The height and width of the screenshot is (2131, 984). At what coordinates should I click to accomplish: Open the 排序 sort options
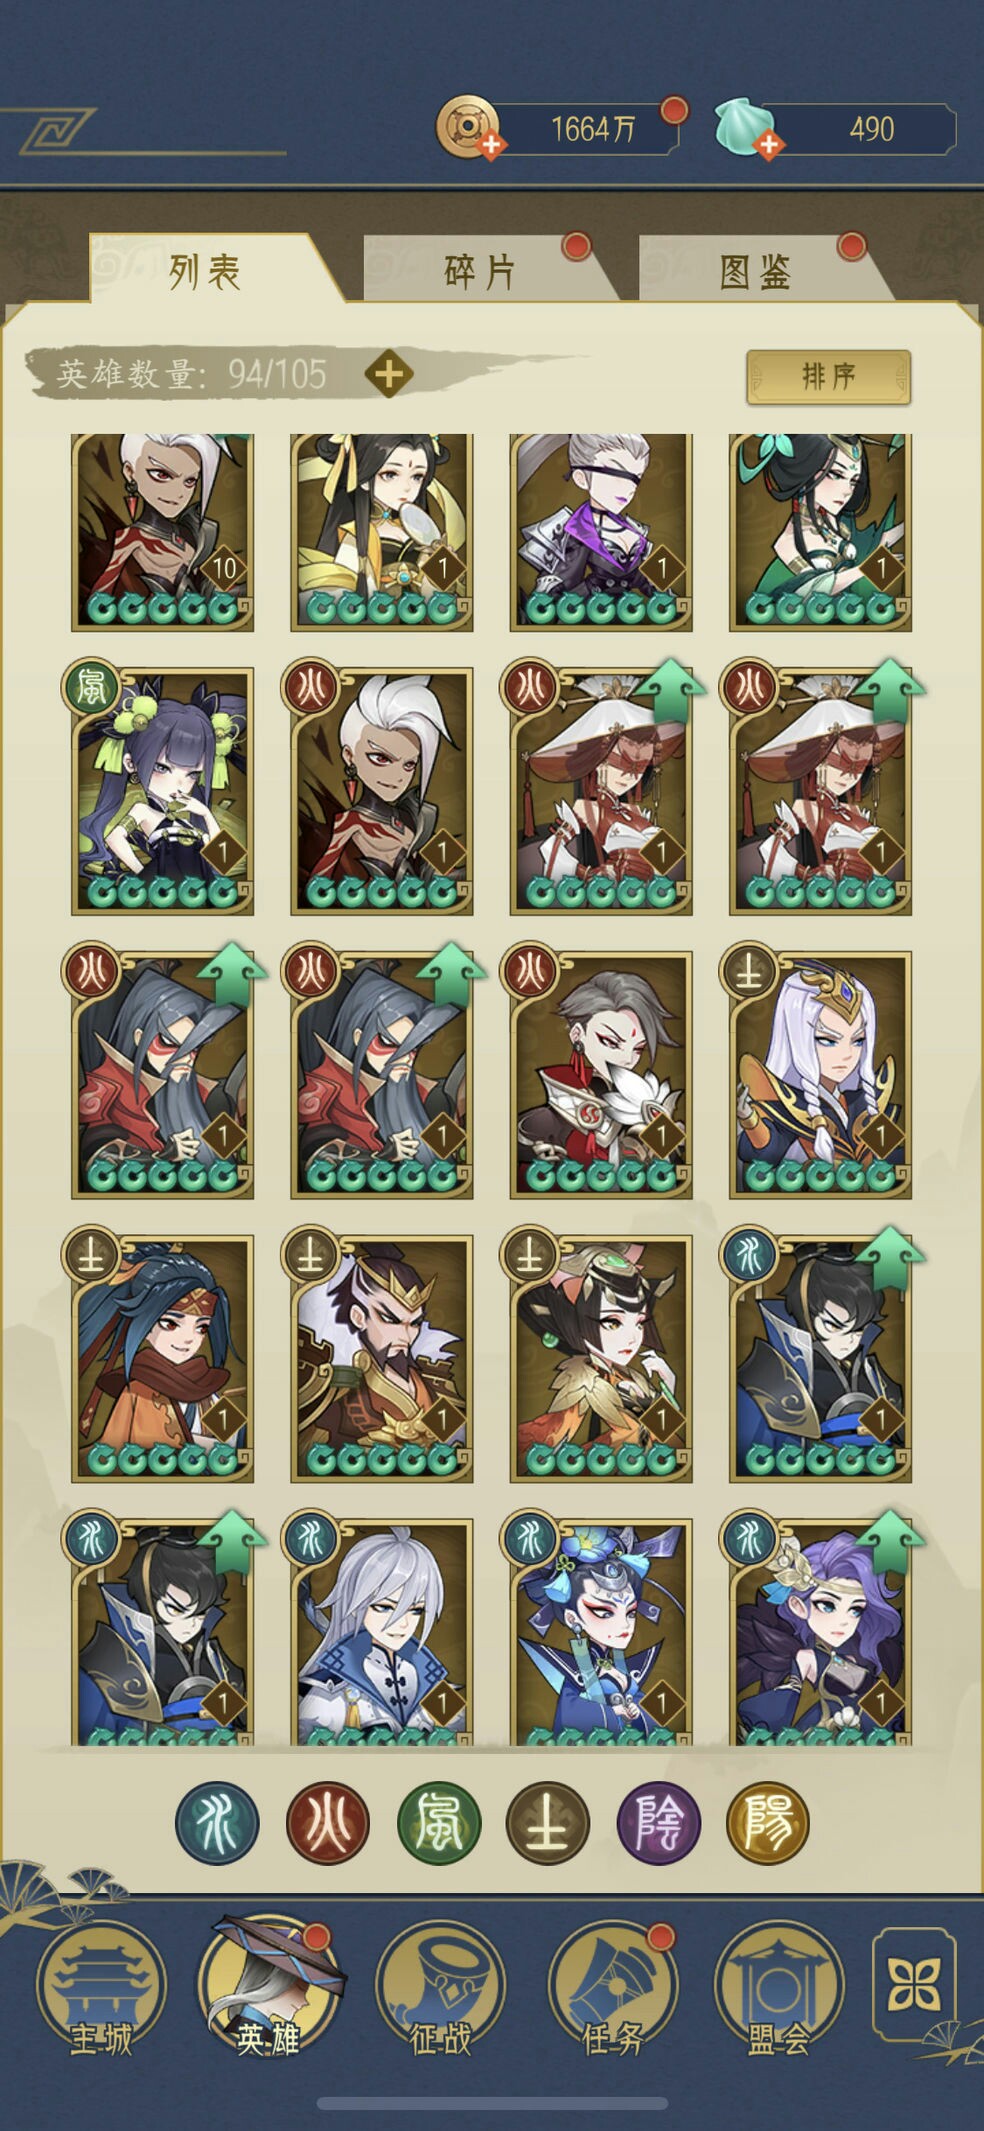[x=828, y=376]
